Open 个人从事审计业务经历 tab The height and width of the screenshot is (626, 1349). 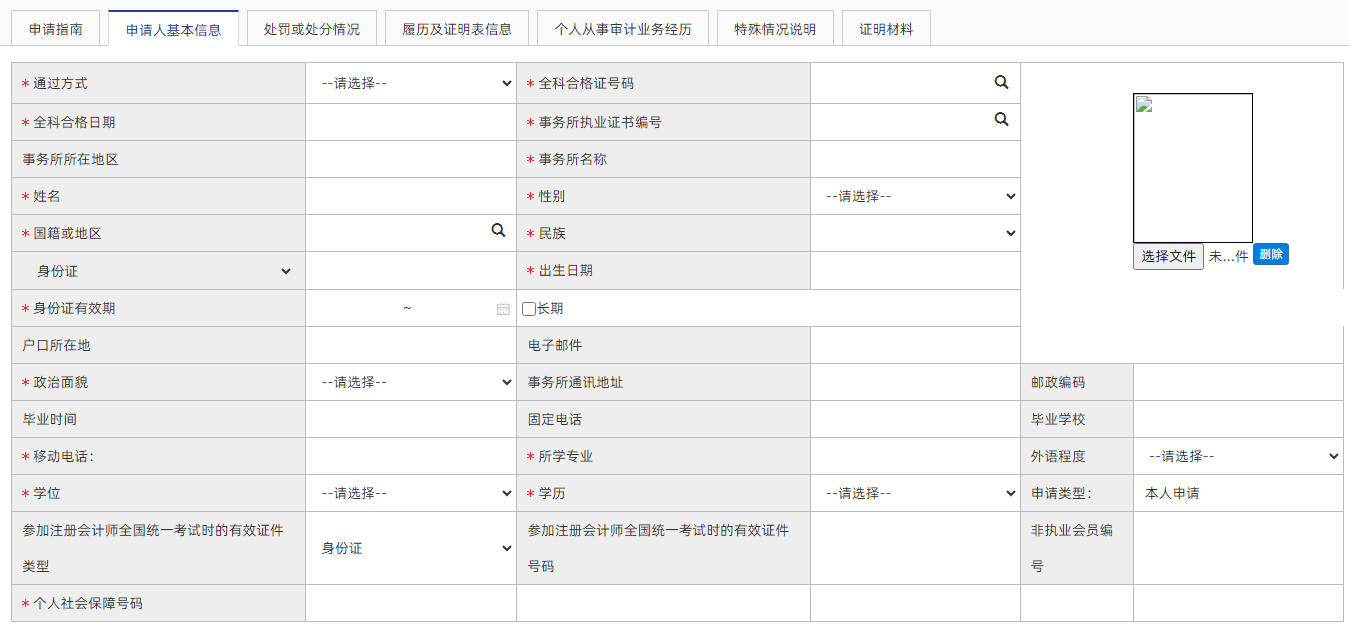[x=622, y=29]
